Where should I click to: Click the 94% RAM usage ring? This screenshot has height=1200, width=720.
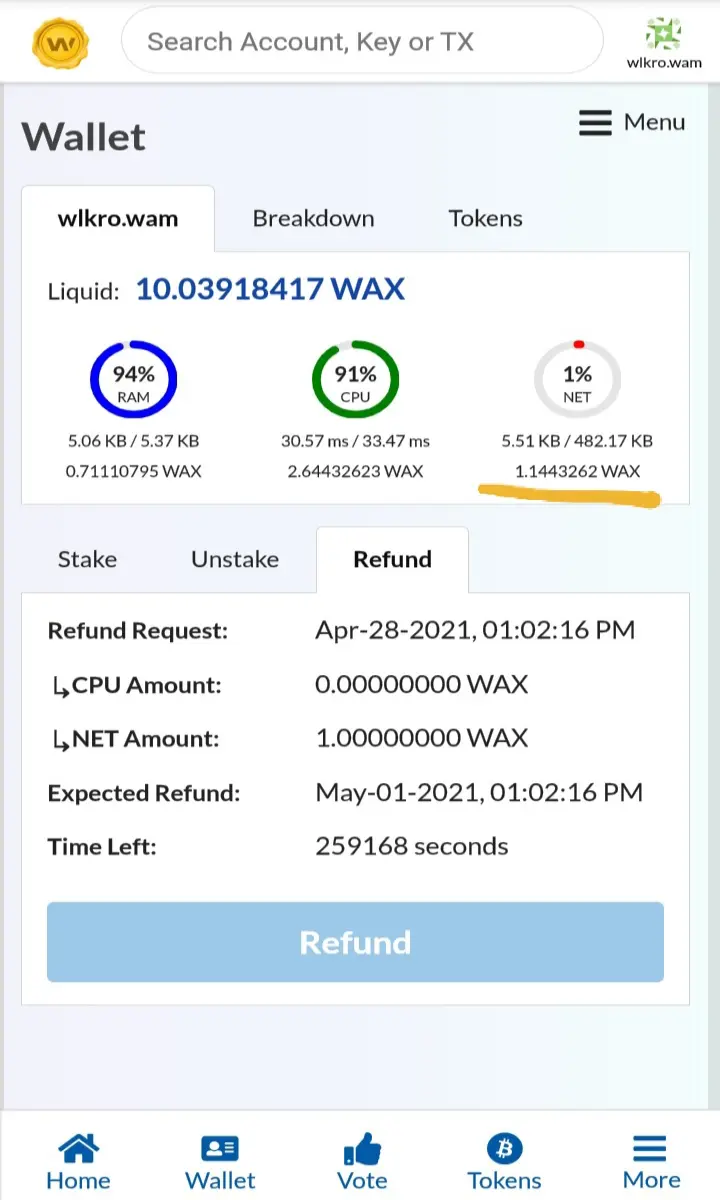tap(133, 380)
